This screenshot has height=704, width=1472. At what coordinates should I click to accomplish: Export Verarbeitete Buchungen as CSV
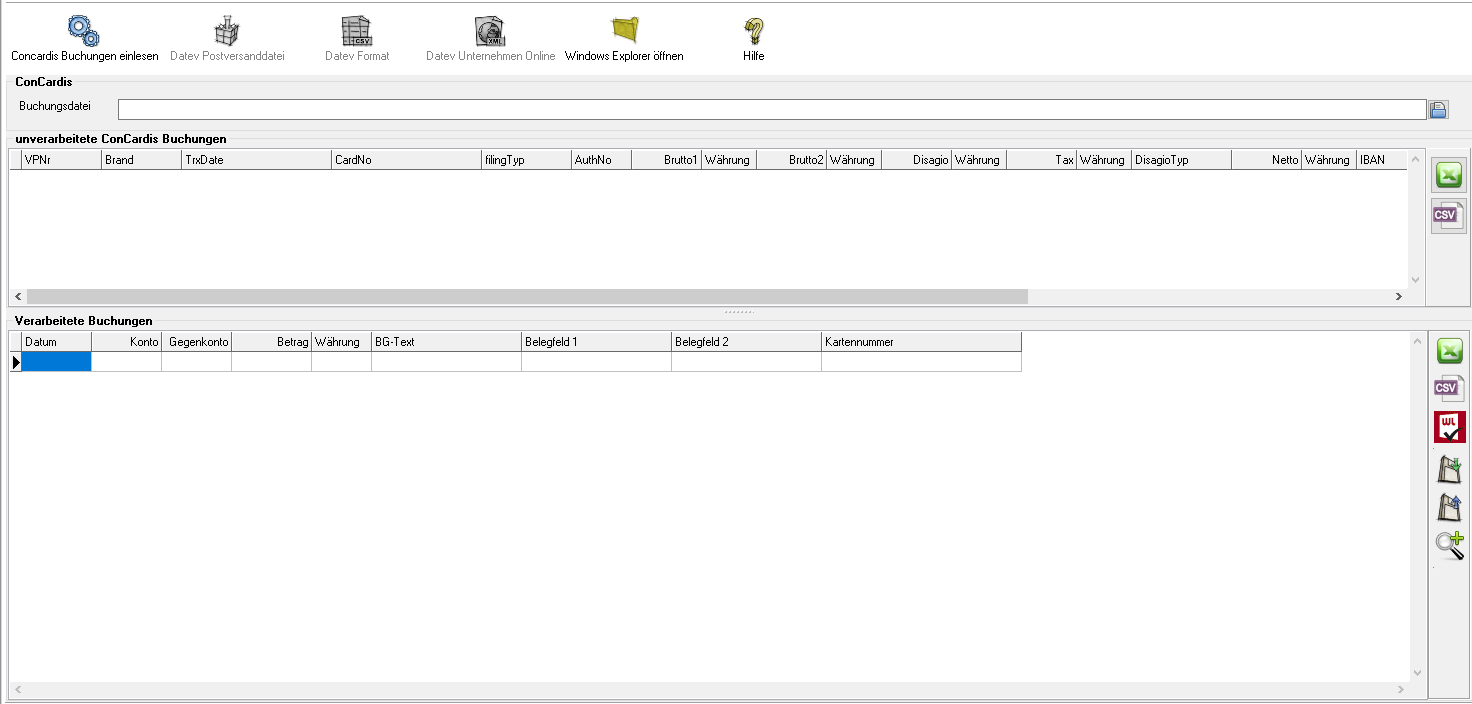coord(1449,389)
